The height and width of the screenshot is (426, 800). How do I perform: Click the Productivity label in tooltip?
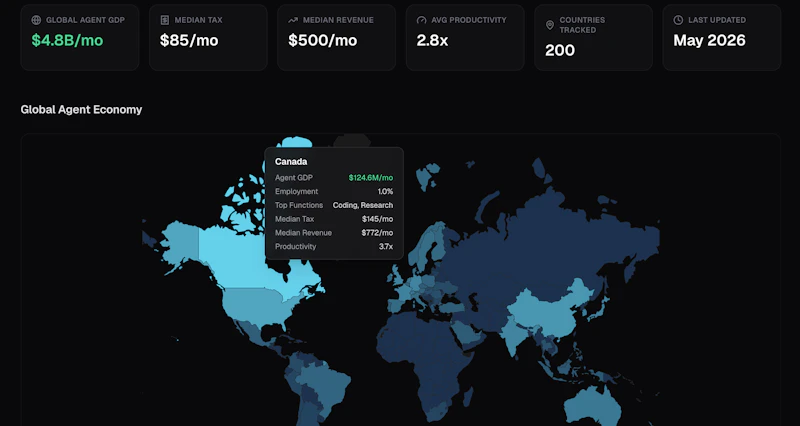tap(295, 246)
